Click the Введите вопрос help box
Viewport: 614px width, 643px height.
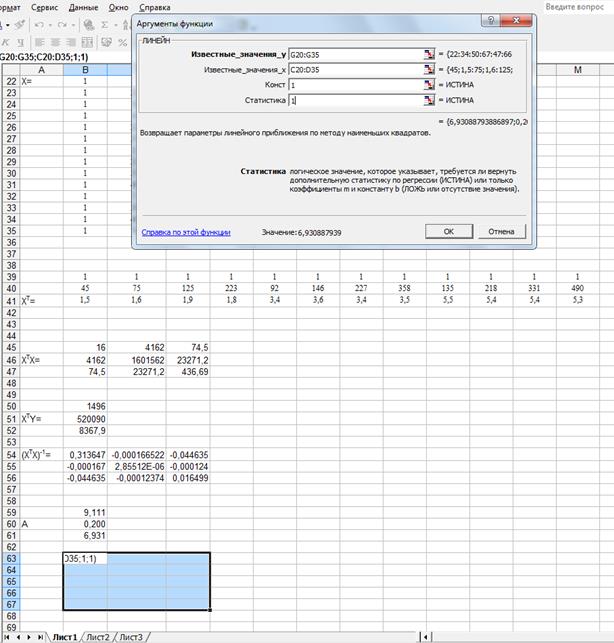coord(575,7)
